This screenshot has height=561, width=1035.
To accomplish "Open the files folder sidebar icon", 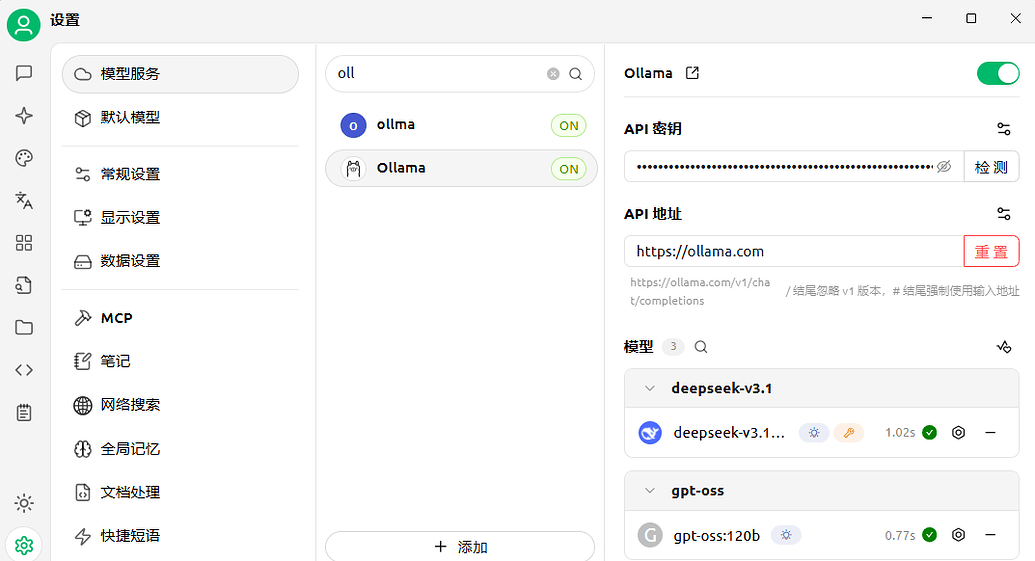I will pos(24,327).
